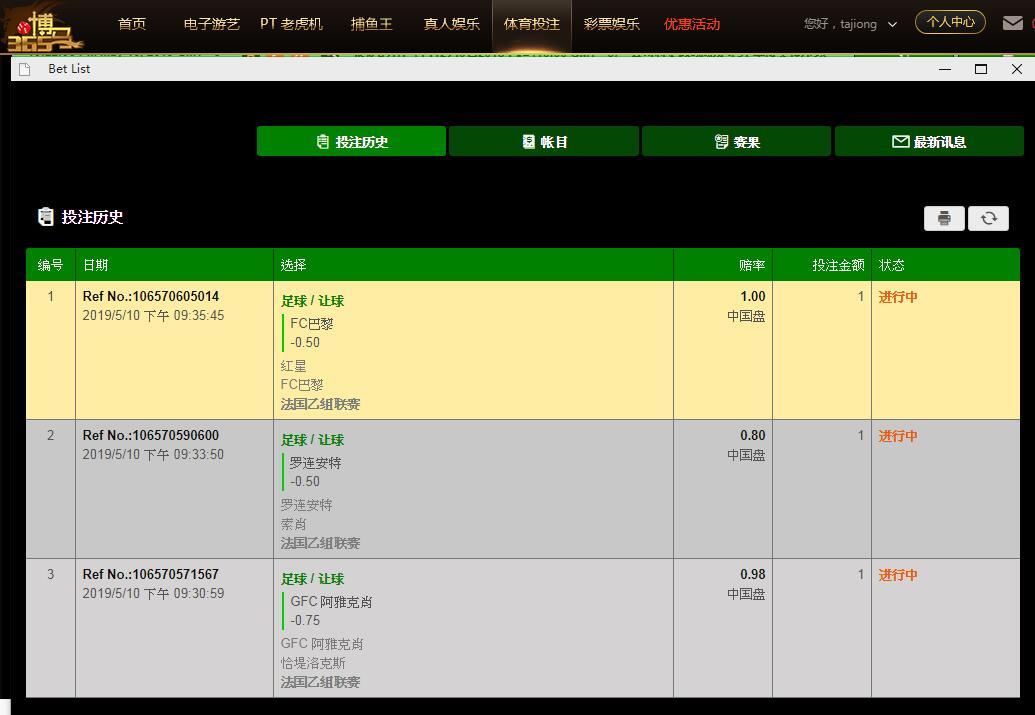The height and width of the screenshot is (715, 1035).
Task: Click the date 2019/5/10 下午 09:35:45
Action: [x=153, y=316]
